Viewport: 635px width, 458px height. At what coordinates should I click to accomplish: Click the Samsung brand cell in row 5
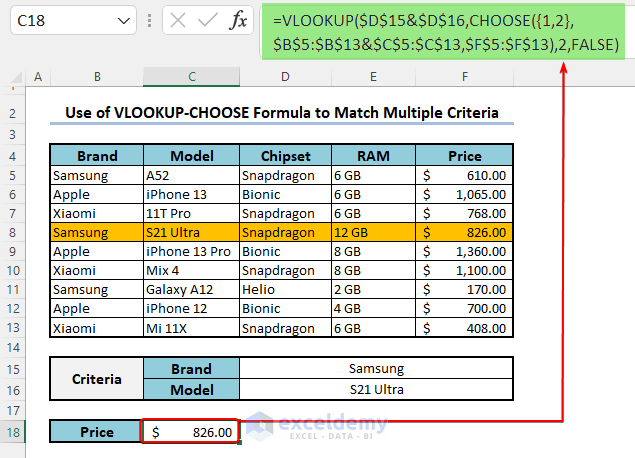(97, 175)
